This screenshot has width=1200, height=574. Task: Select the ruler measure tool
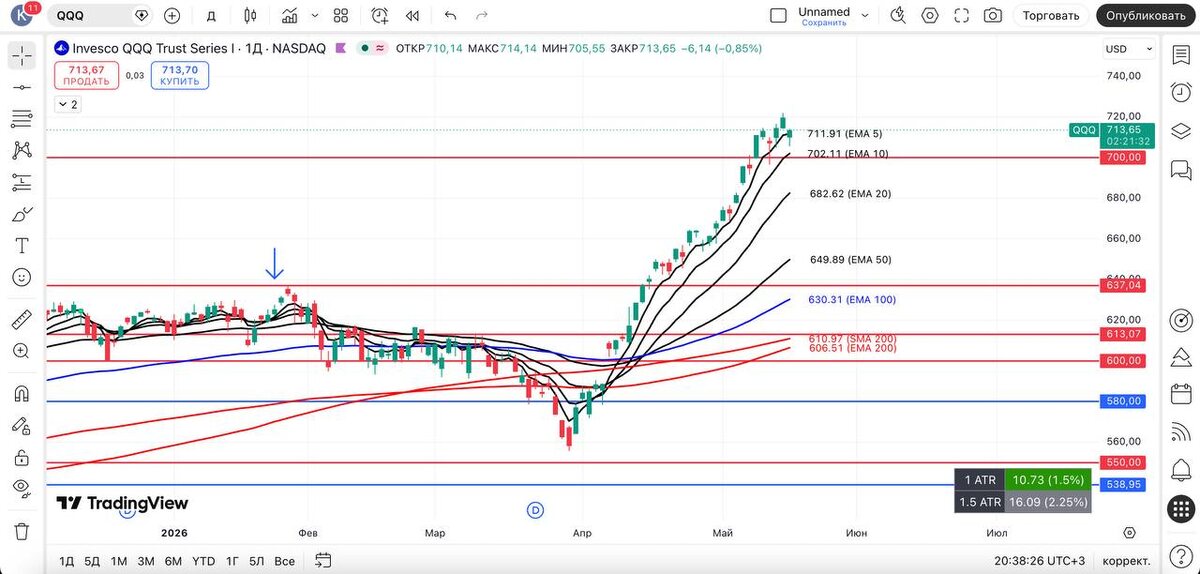22,320
